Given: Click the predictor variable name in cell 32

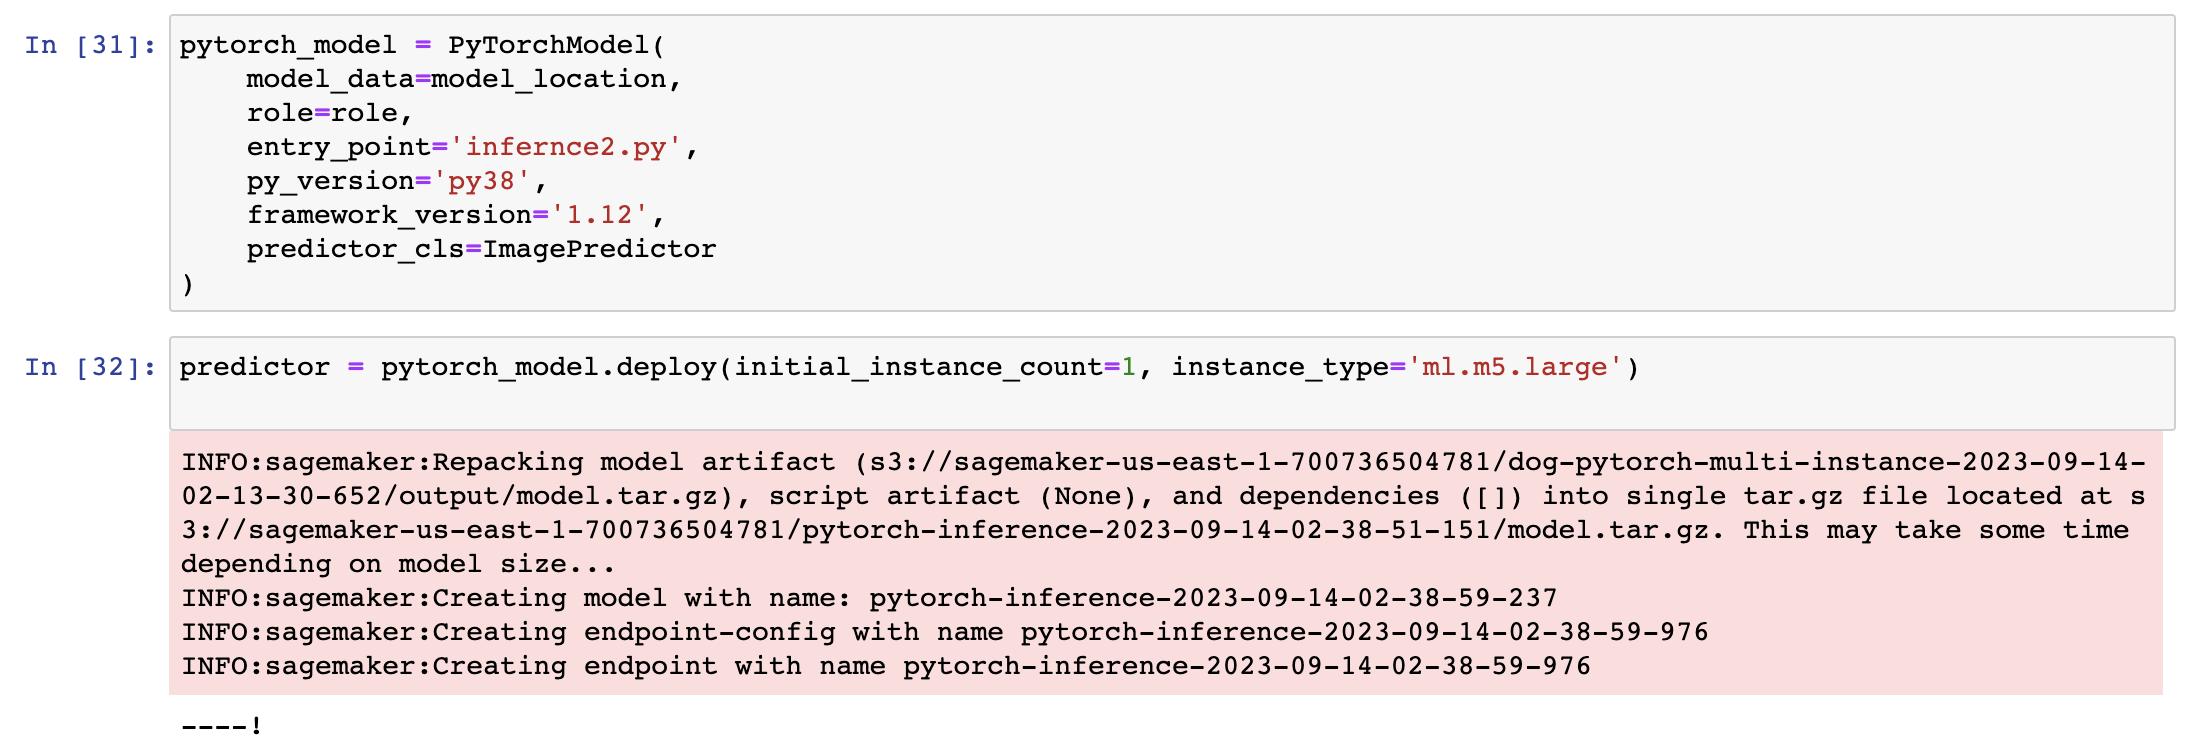Looking at the screenshot, I should point(255,367).
